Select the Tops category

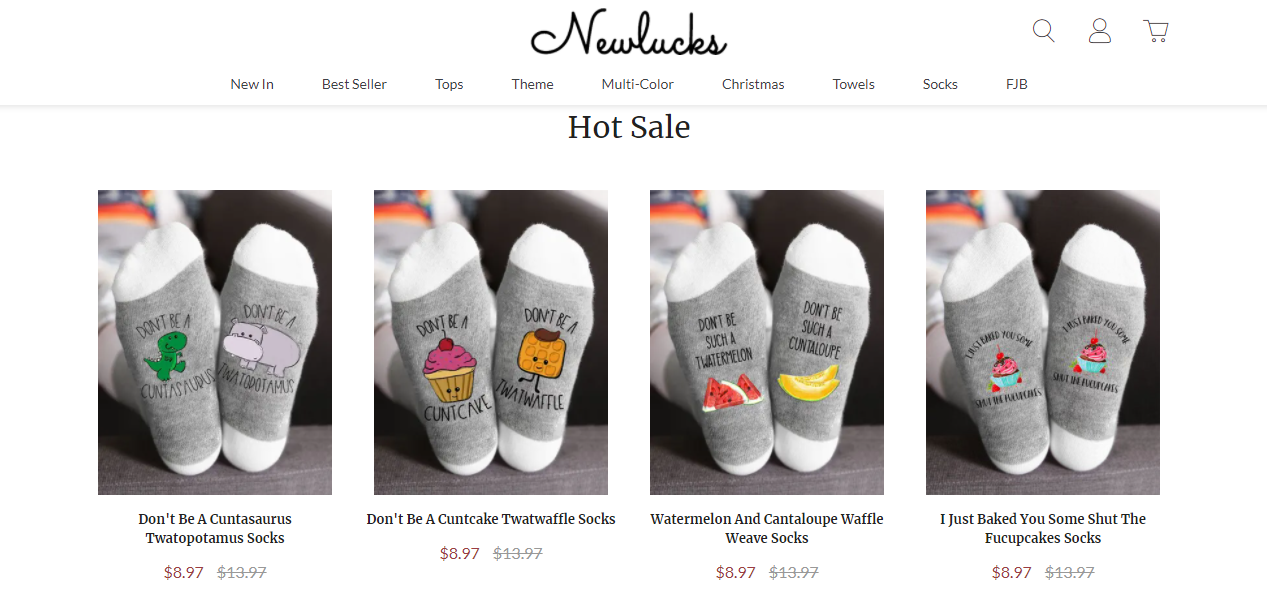coord(449,84)
